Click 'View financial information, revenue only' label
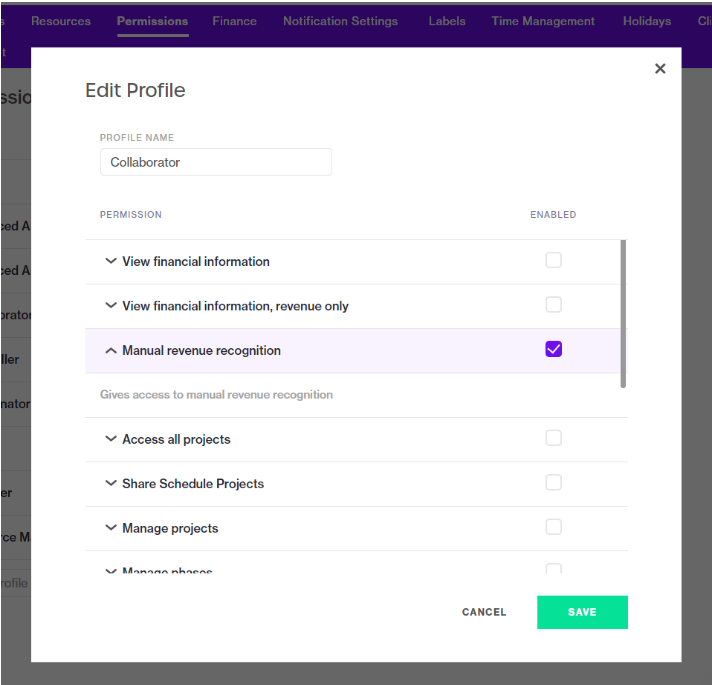The height and width of the screenshot is (685, 712). (x=235, y=306)
